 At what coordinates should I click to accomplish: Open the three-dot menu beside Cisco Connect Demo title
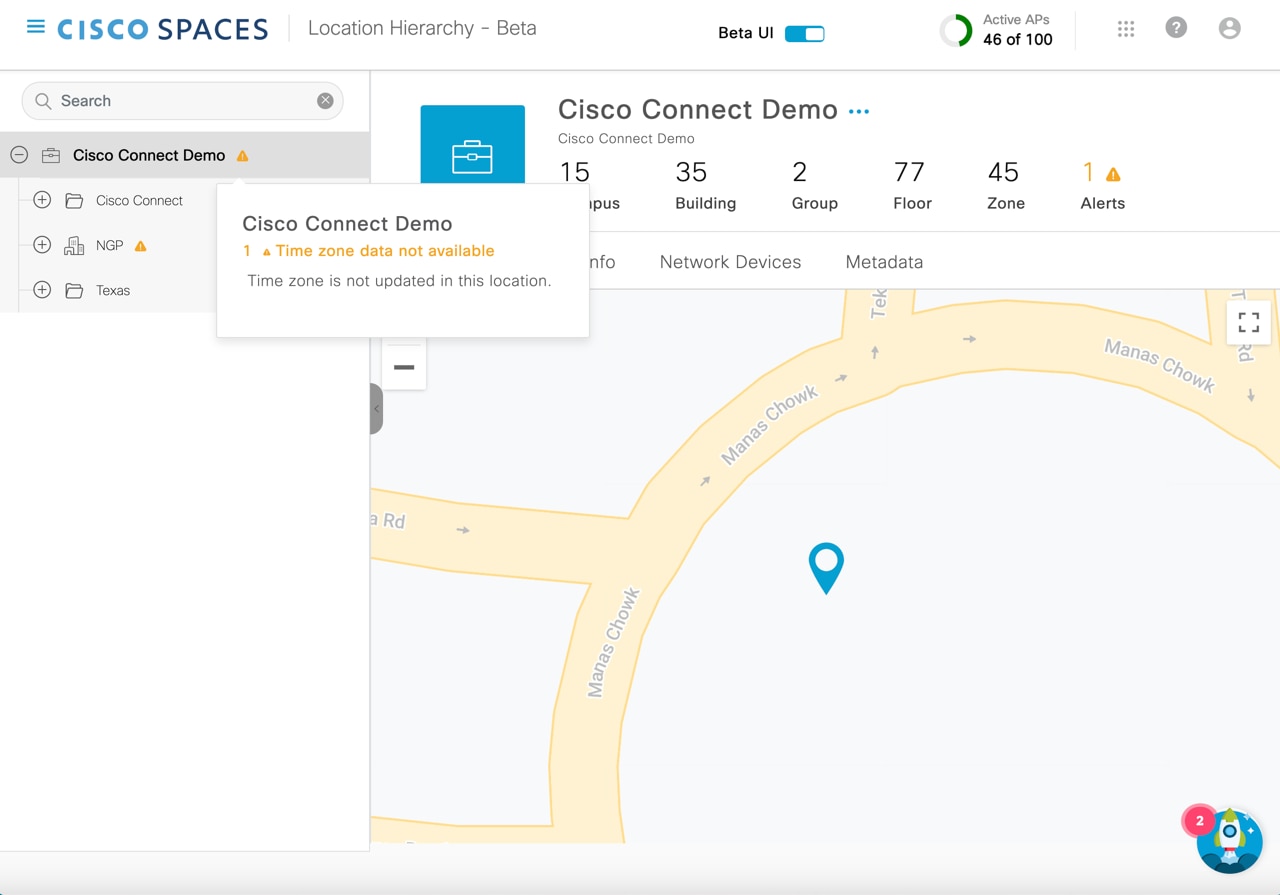point(859,111)
